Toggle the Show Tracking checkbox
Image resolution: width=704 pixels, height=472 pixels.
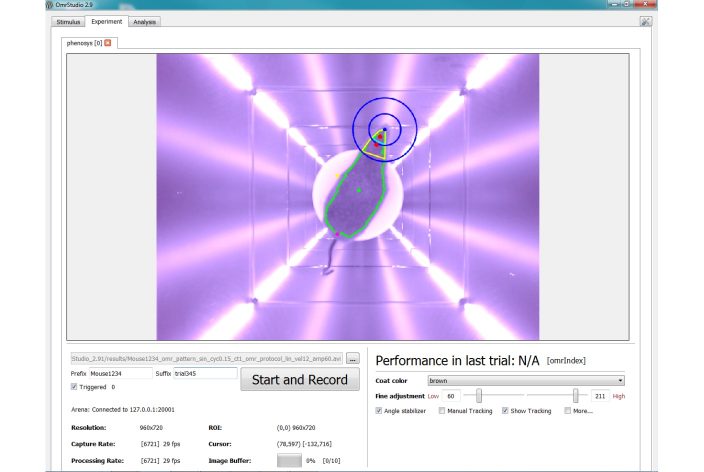[505, 410]
